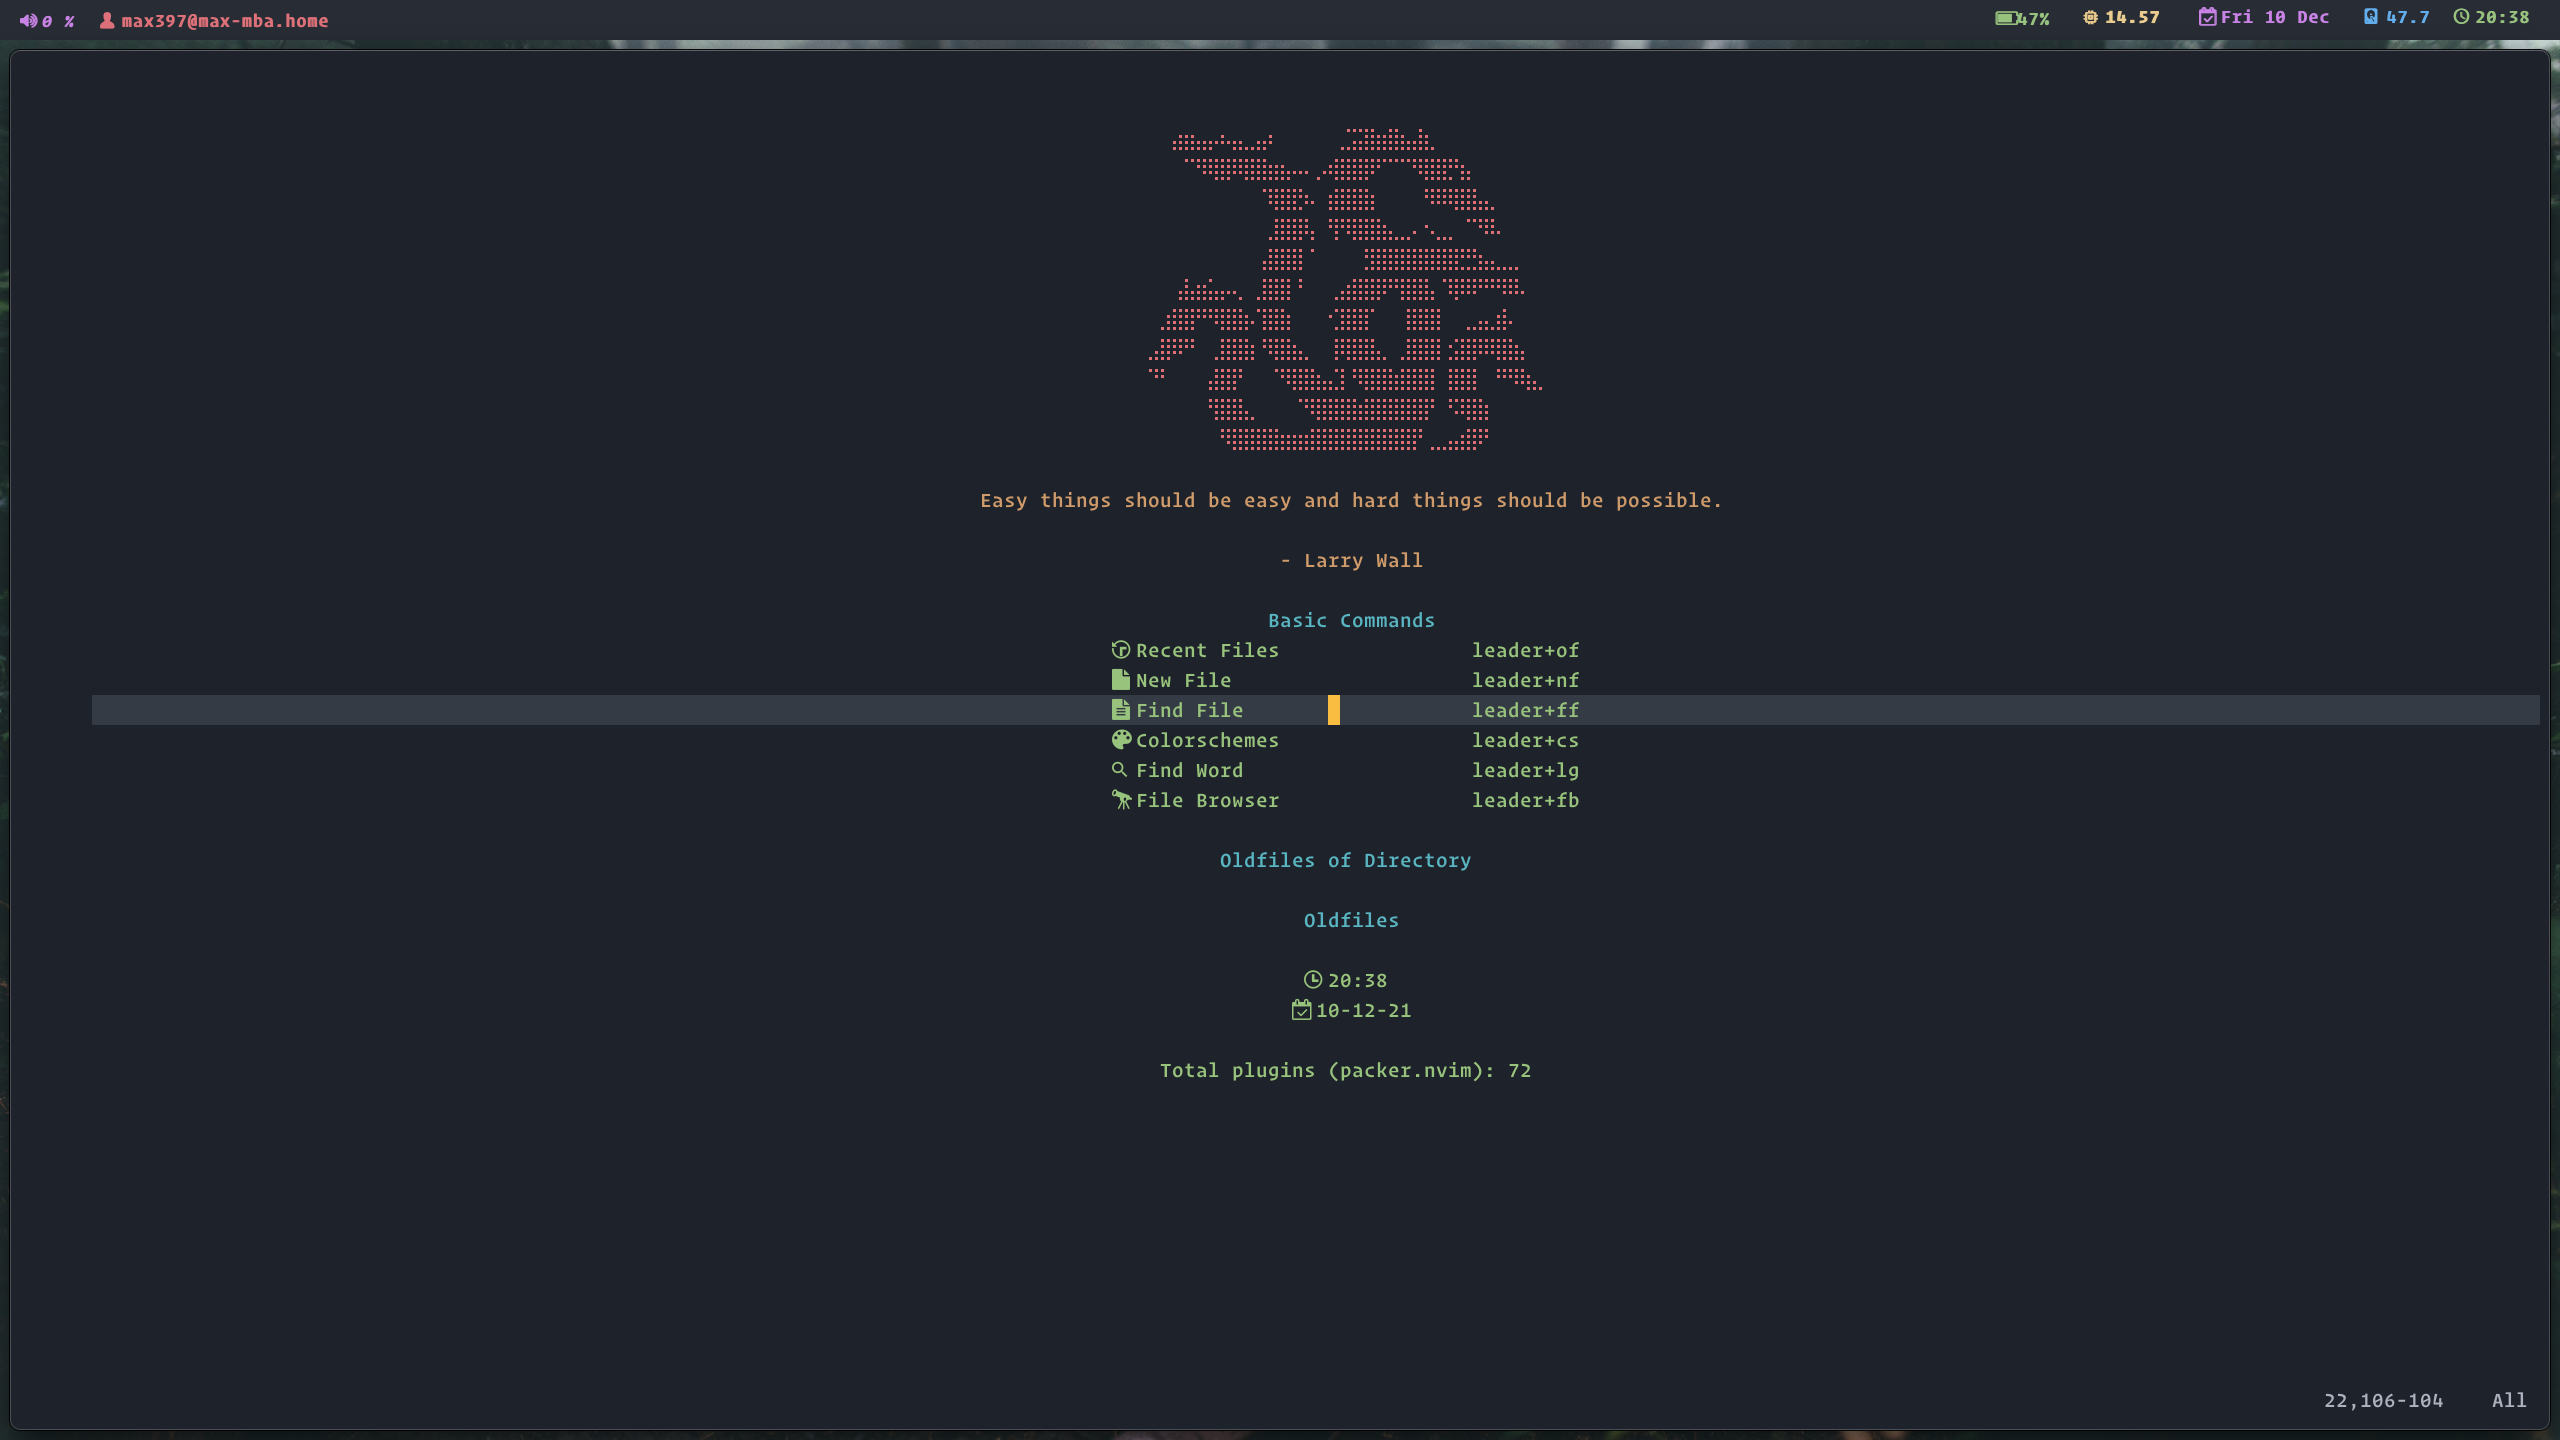Screen dimensions: 2560x1440
Task: Click the user icon beside max397@max-mba.home
Action: click(x=107, y=20)
